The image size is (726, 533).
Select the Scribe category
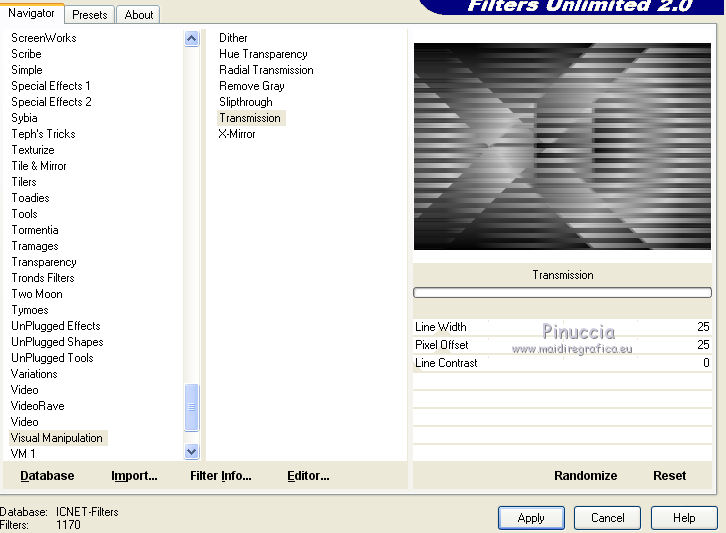coord(26,54)
